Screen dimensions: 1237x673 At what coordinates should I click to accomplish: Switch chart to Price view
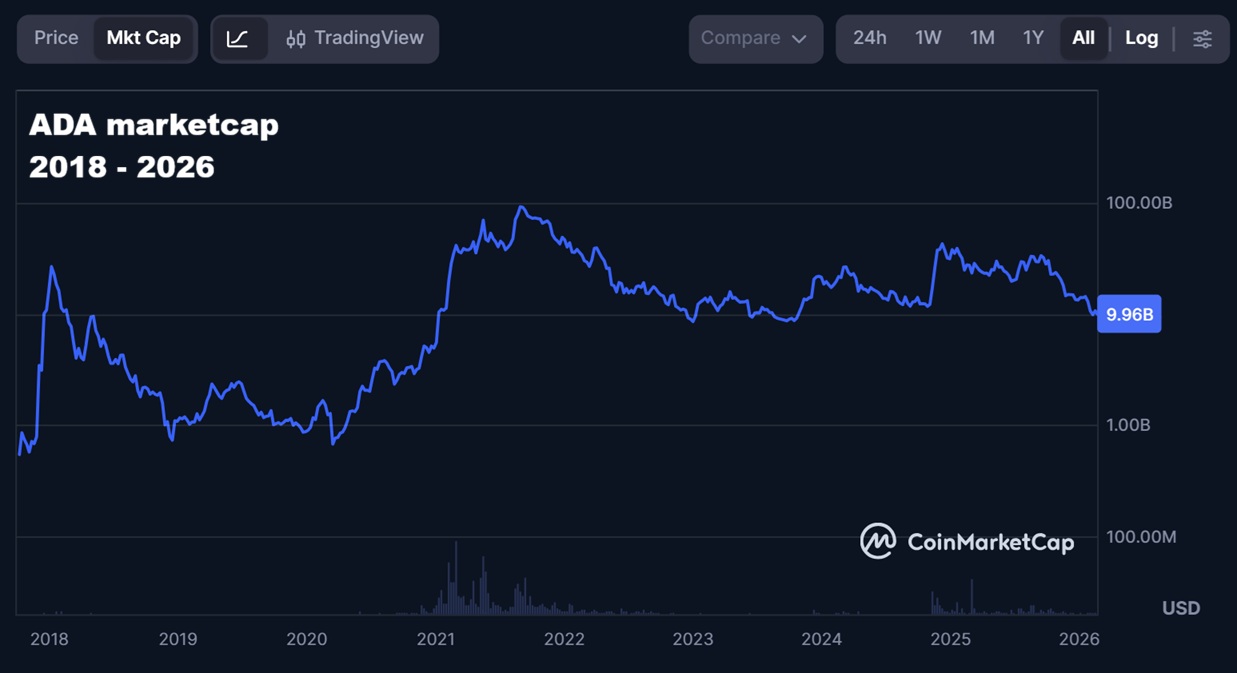[x=56, y=38]
